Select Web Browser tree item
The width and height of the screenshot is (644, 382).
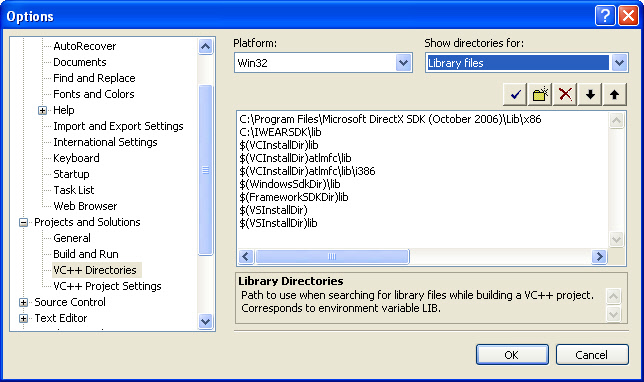point(85,206)
